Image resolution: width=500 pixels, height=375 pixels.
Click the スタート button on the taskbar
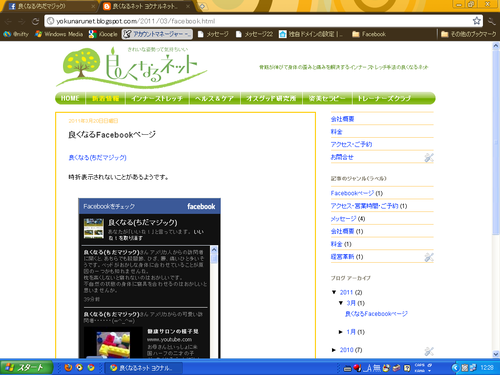coord(26,367)
